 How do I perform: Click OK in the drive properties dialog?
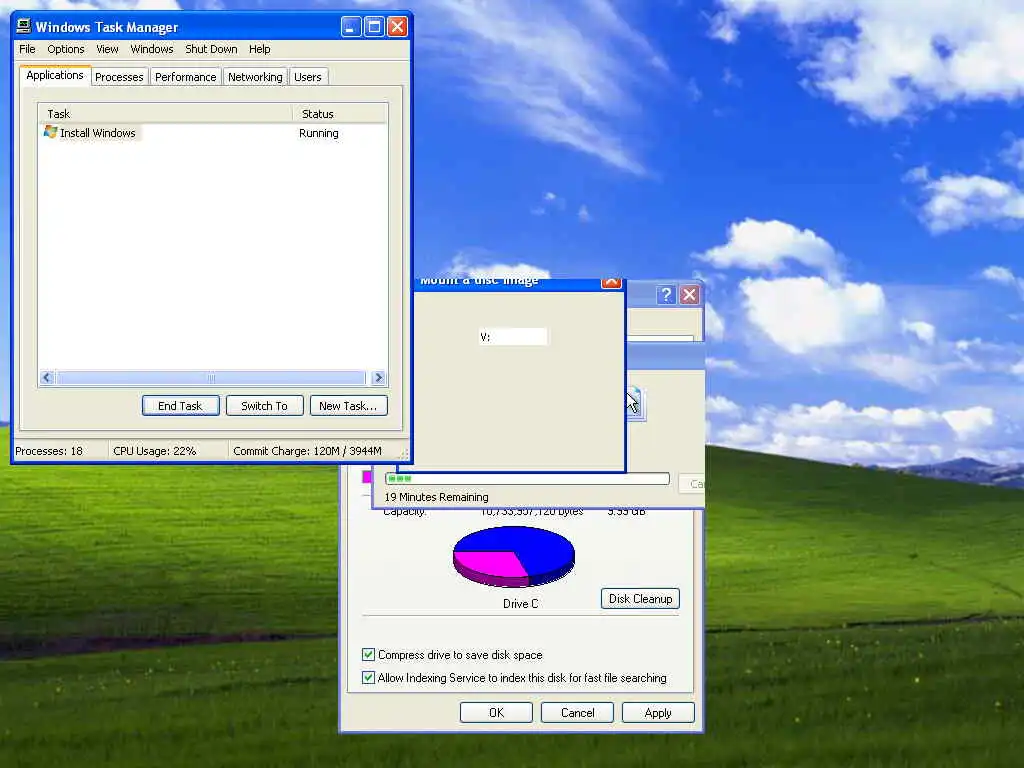click(x=496, y=712)
